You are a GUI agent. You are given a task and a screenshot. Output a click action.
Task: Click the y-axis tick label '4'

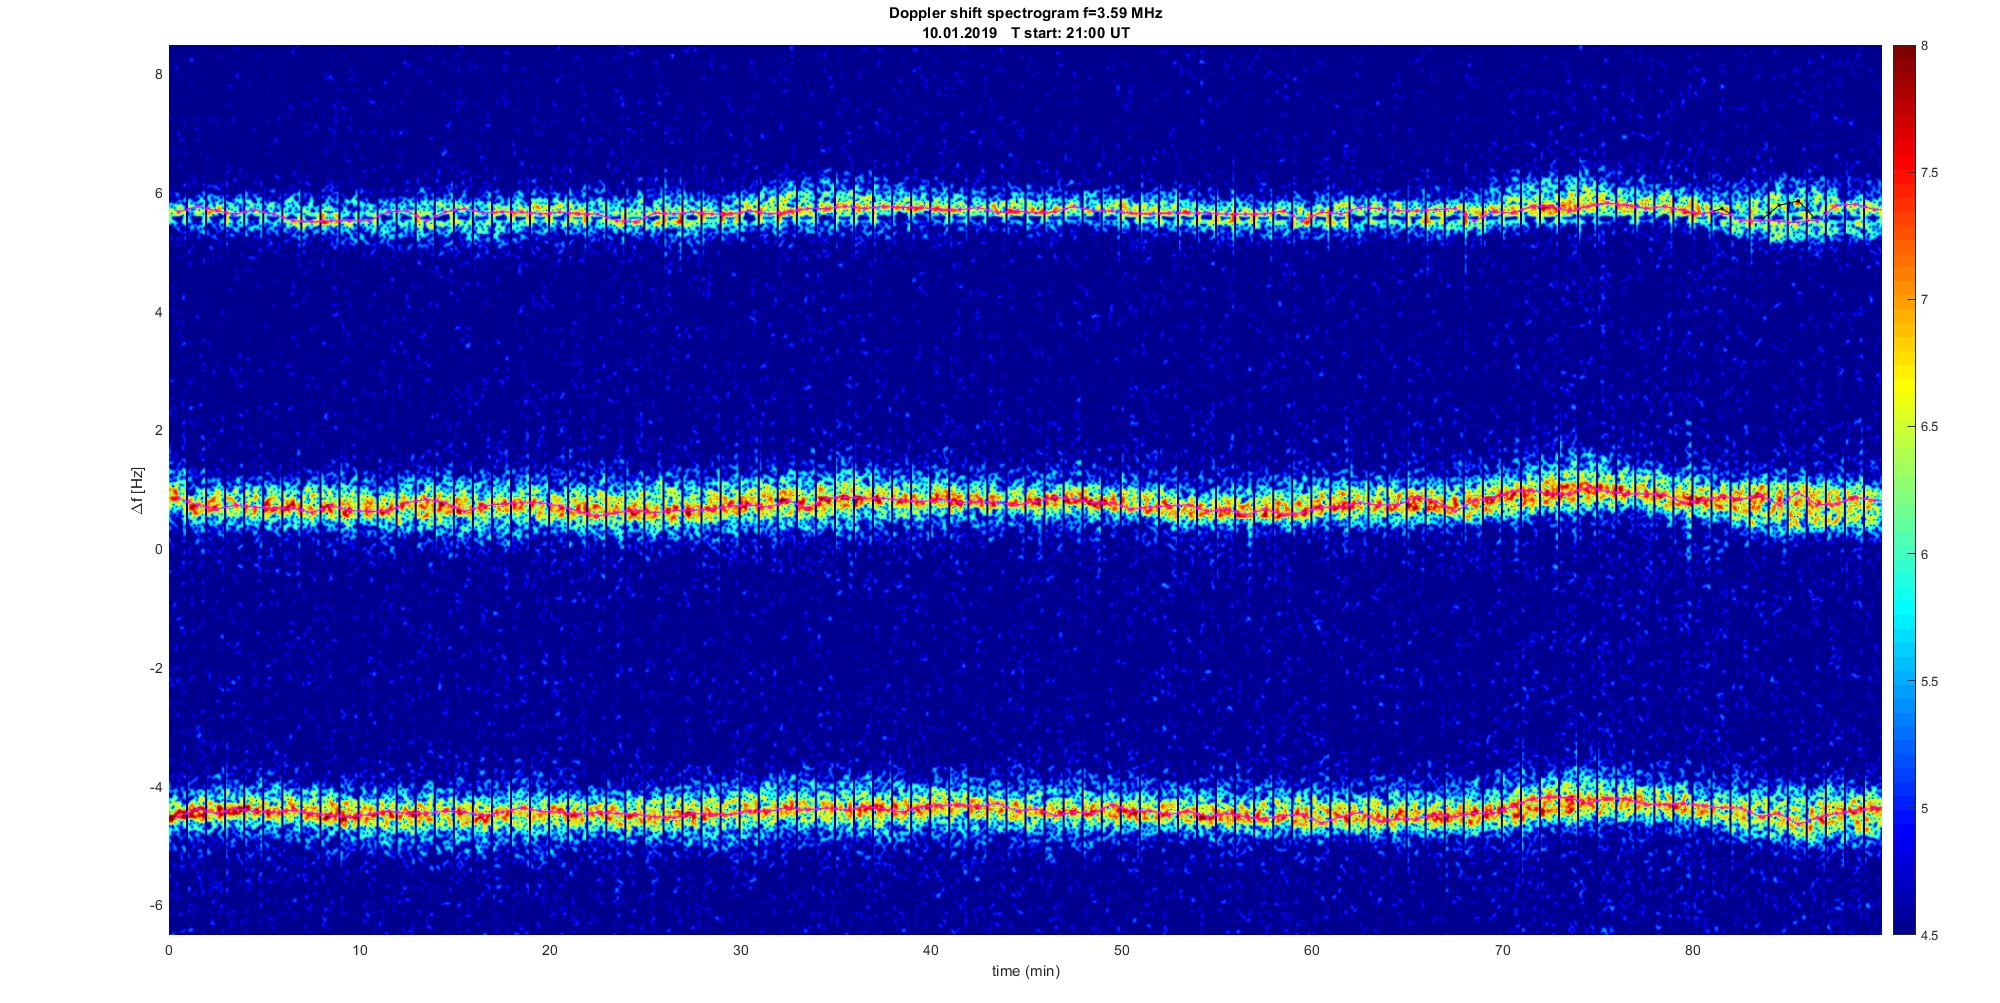click(158, 312)
